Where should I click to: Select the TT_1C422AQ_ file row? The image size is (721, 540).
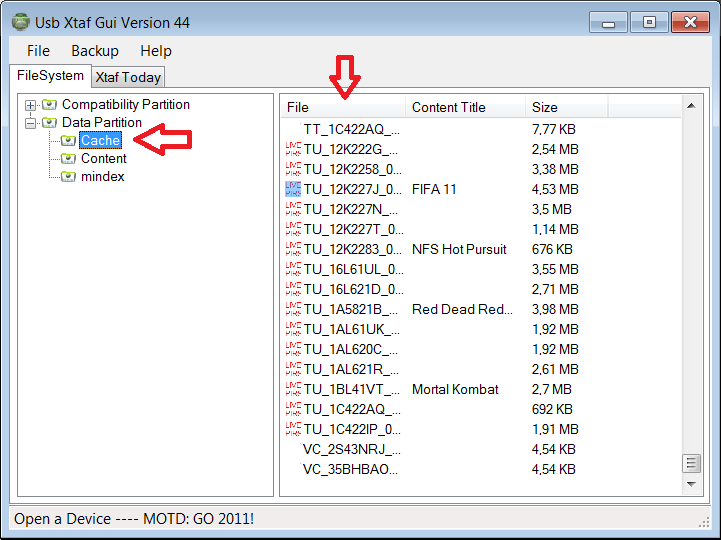[x=481, y=129]
